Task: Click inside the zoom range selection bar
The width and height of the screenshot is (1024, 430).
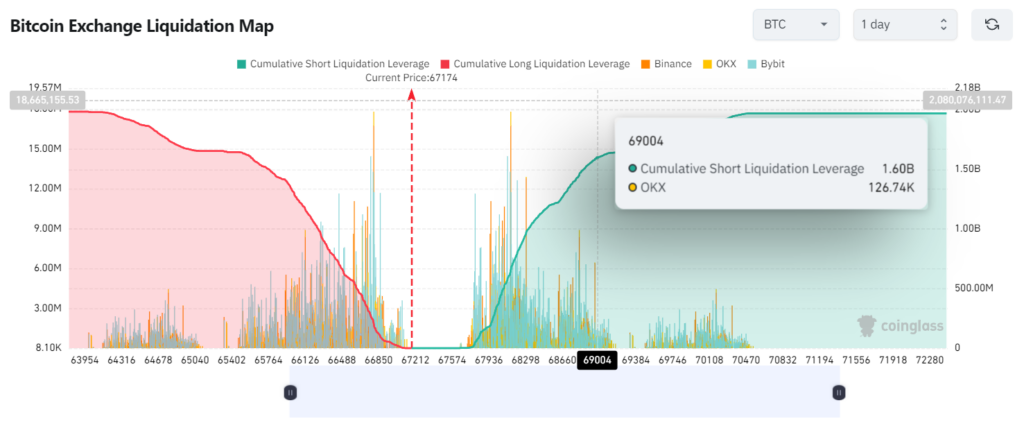Action: point(564,392)
